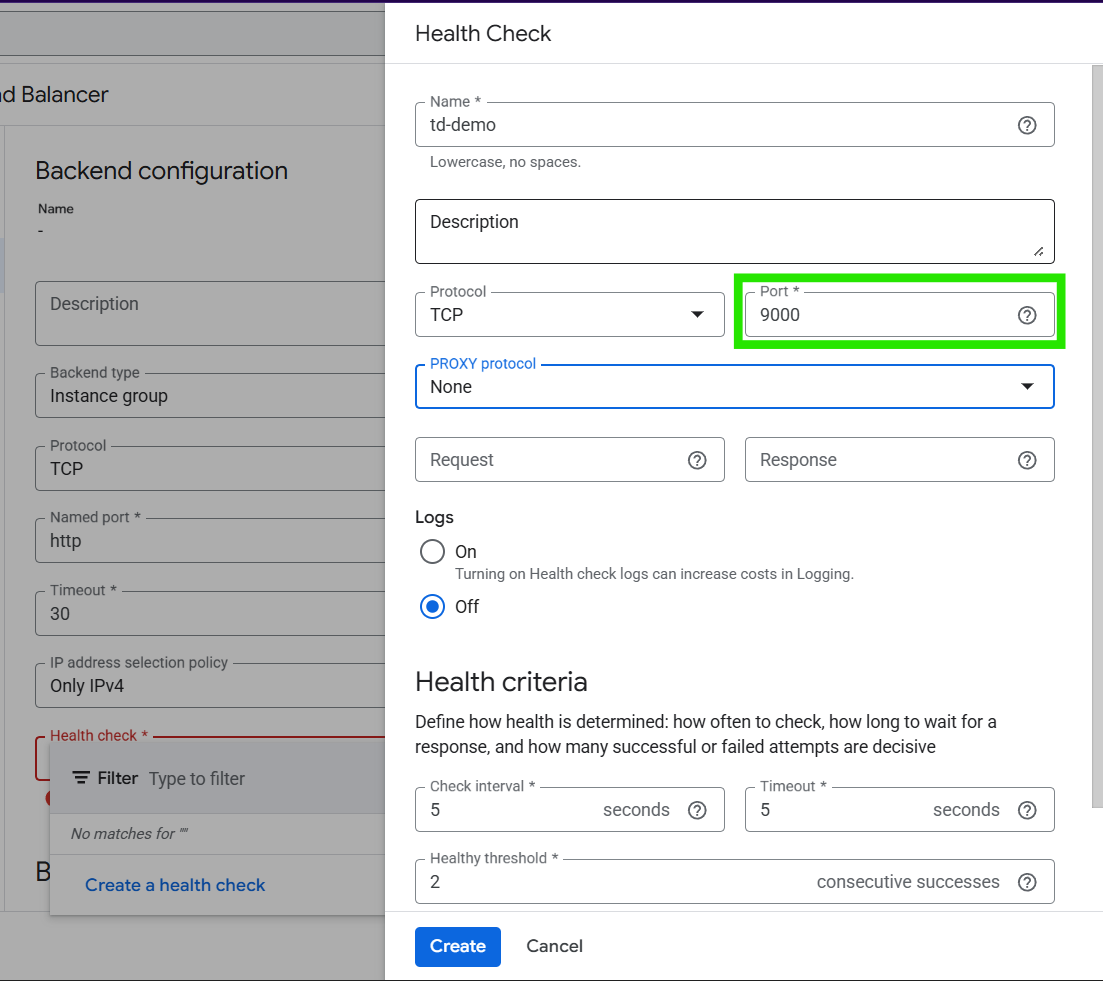Click help icon for Timeout seconds
This screenshot has width=1103, height=981.
[1026, 810]
